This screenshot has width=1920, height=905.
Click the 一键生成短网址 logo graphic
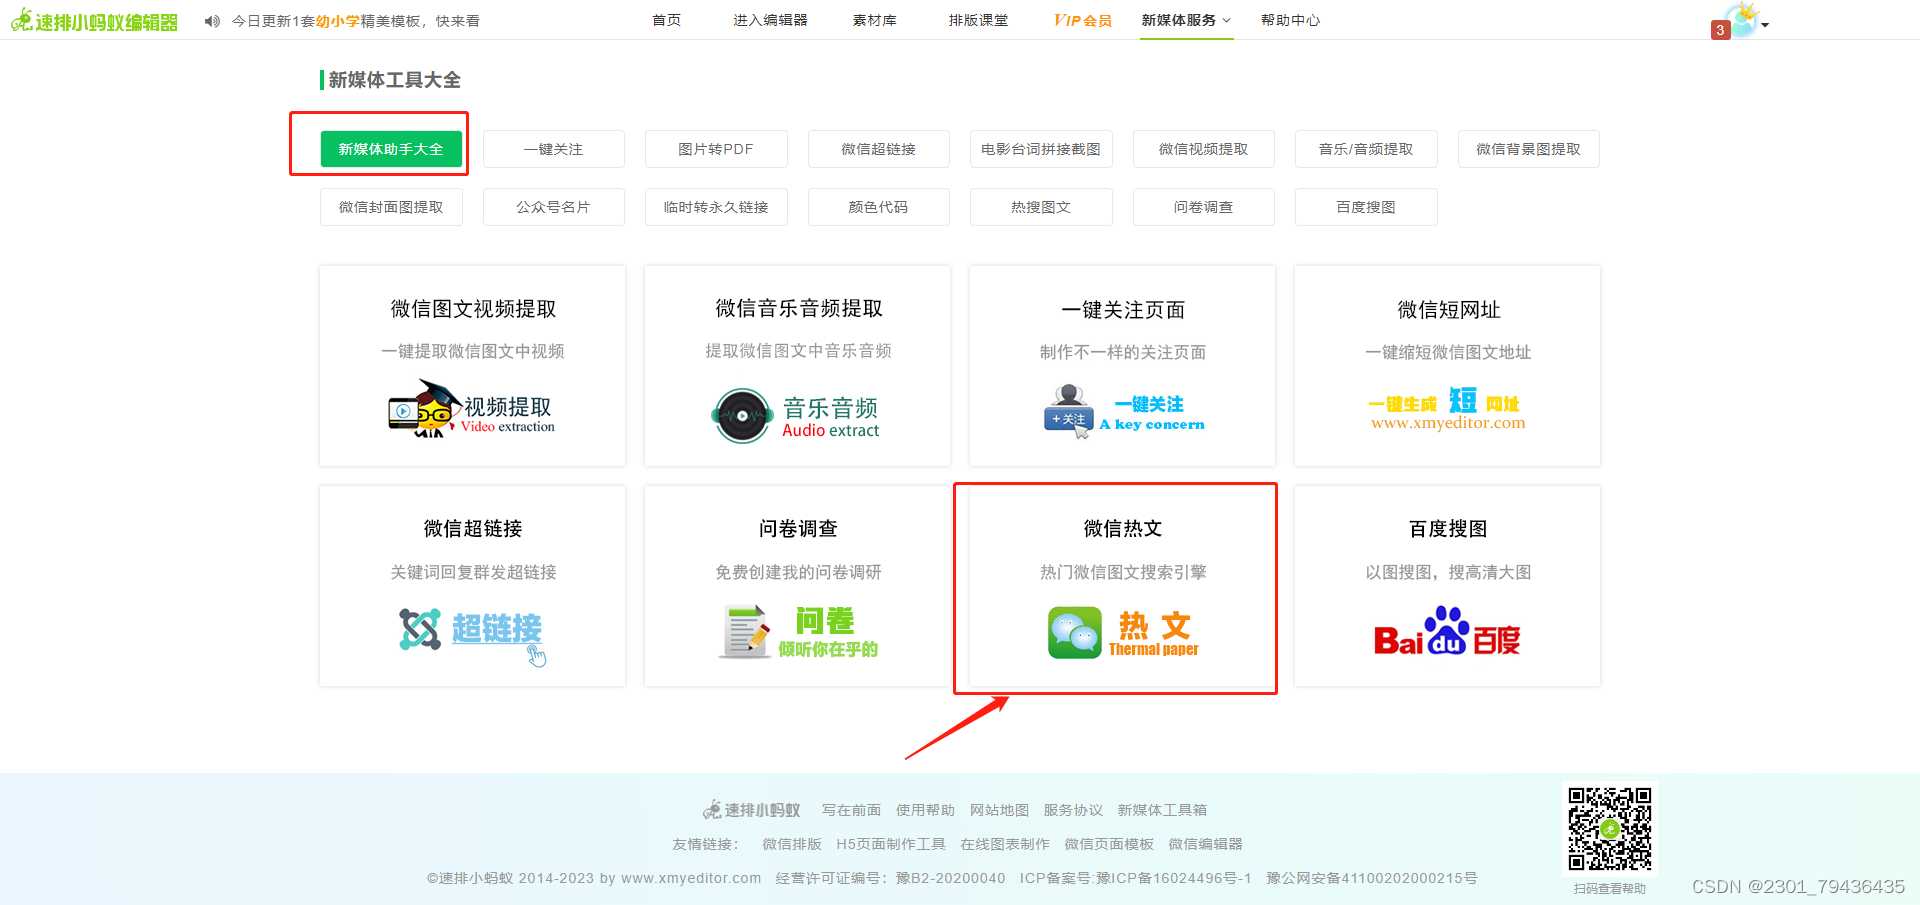coord(1447,410)
